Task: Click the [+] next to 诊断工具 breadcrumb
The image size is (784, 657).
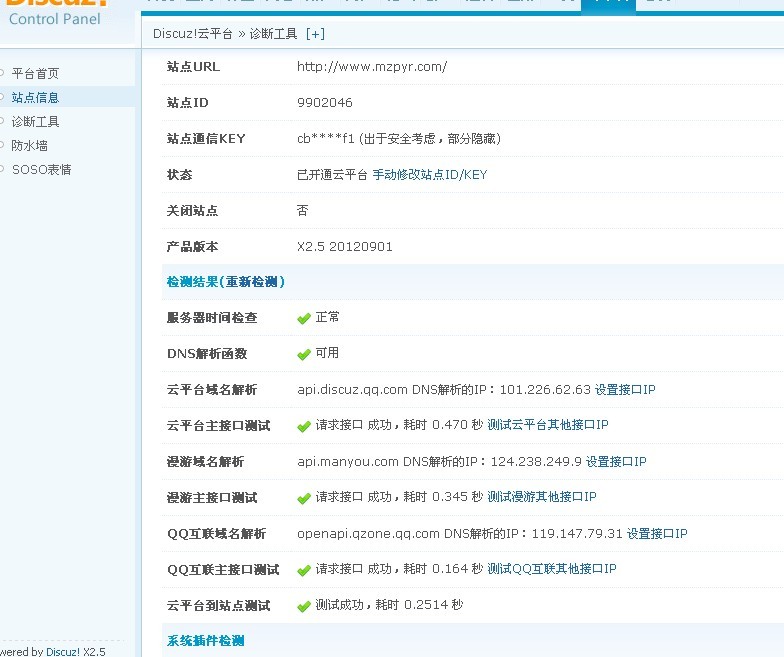Action: pos(315,34)
